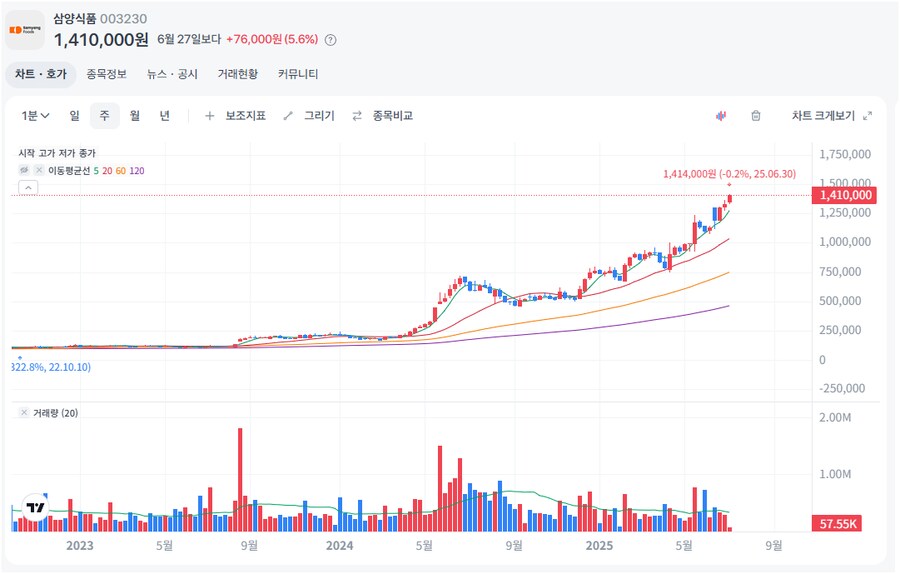Click the swap arrows icon beside 종목비교
The image size is (900, 574).
click(357, 116)
